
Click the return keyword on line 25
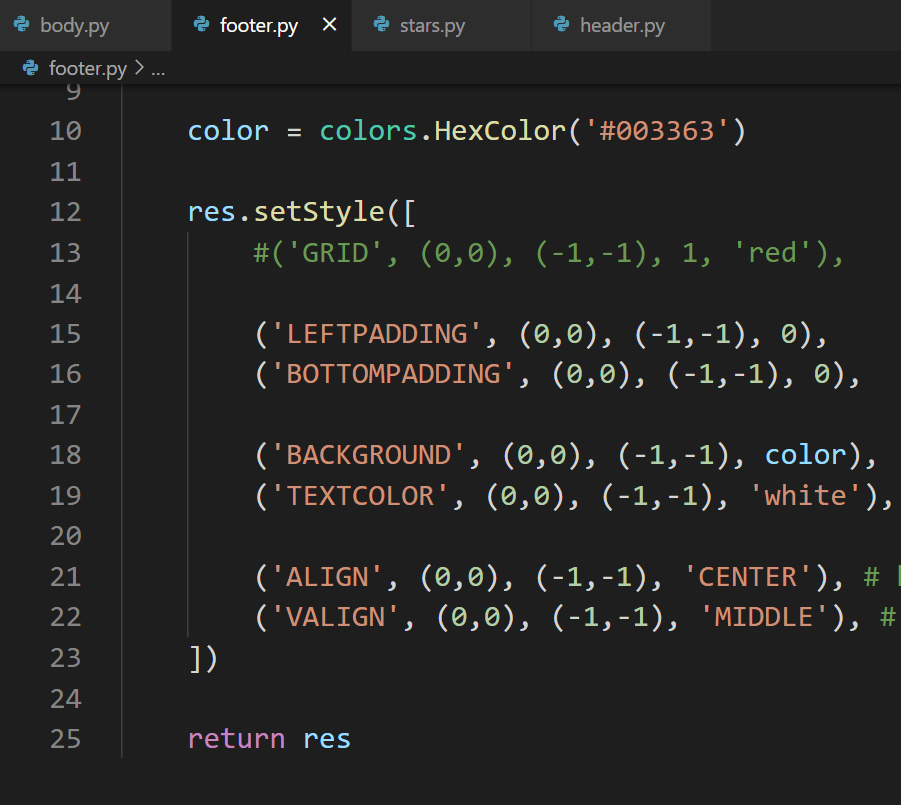click(236, 739)
